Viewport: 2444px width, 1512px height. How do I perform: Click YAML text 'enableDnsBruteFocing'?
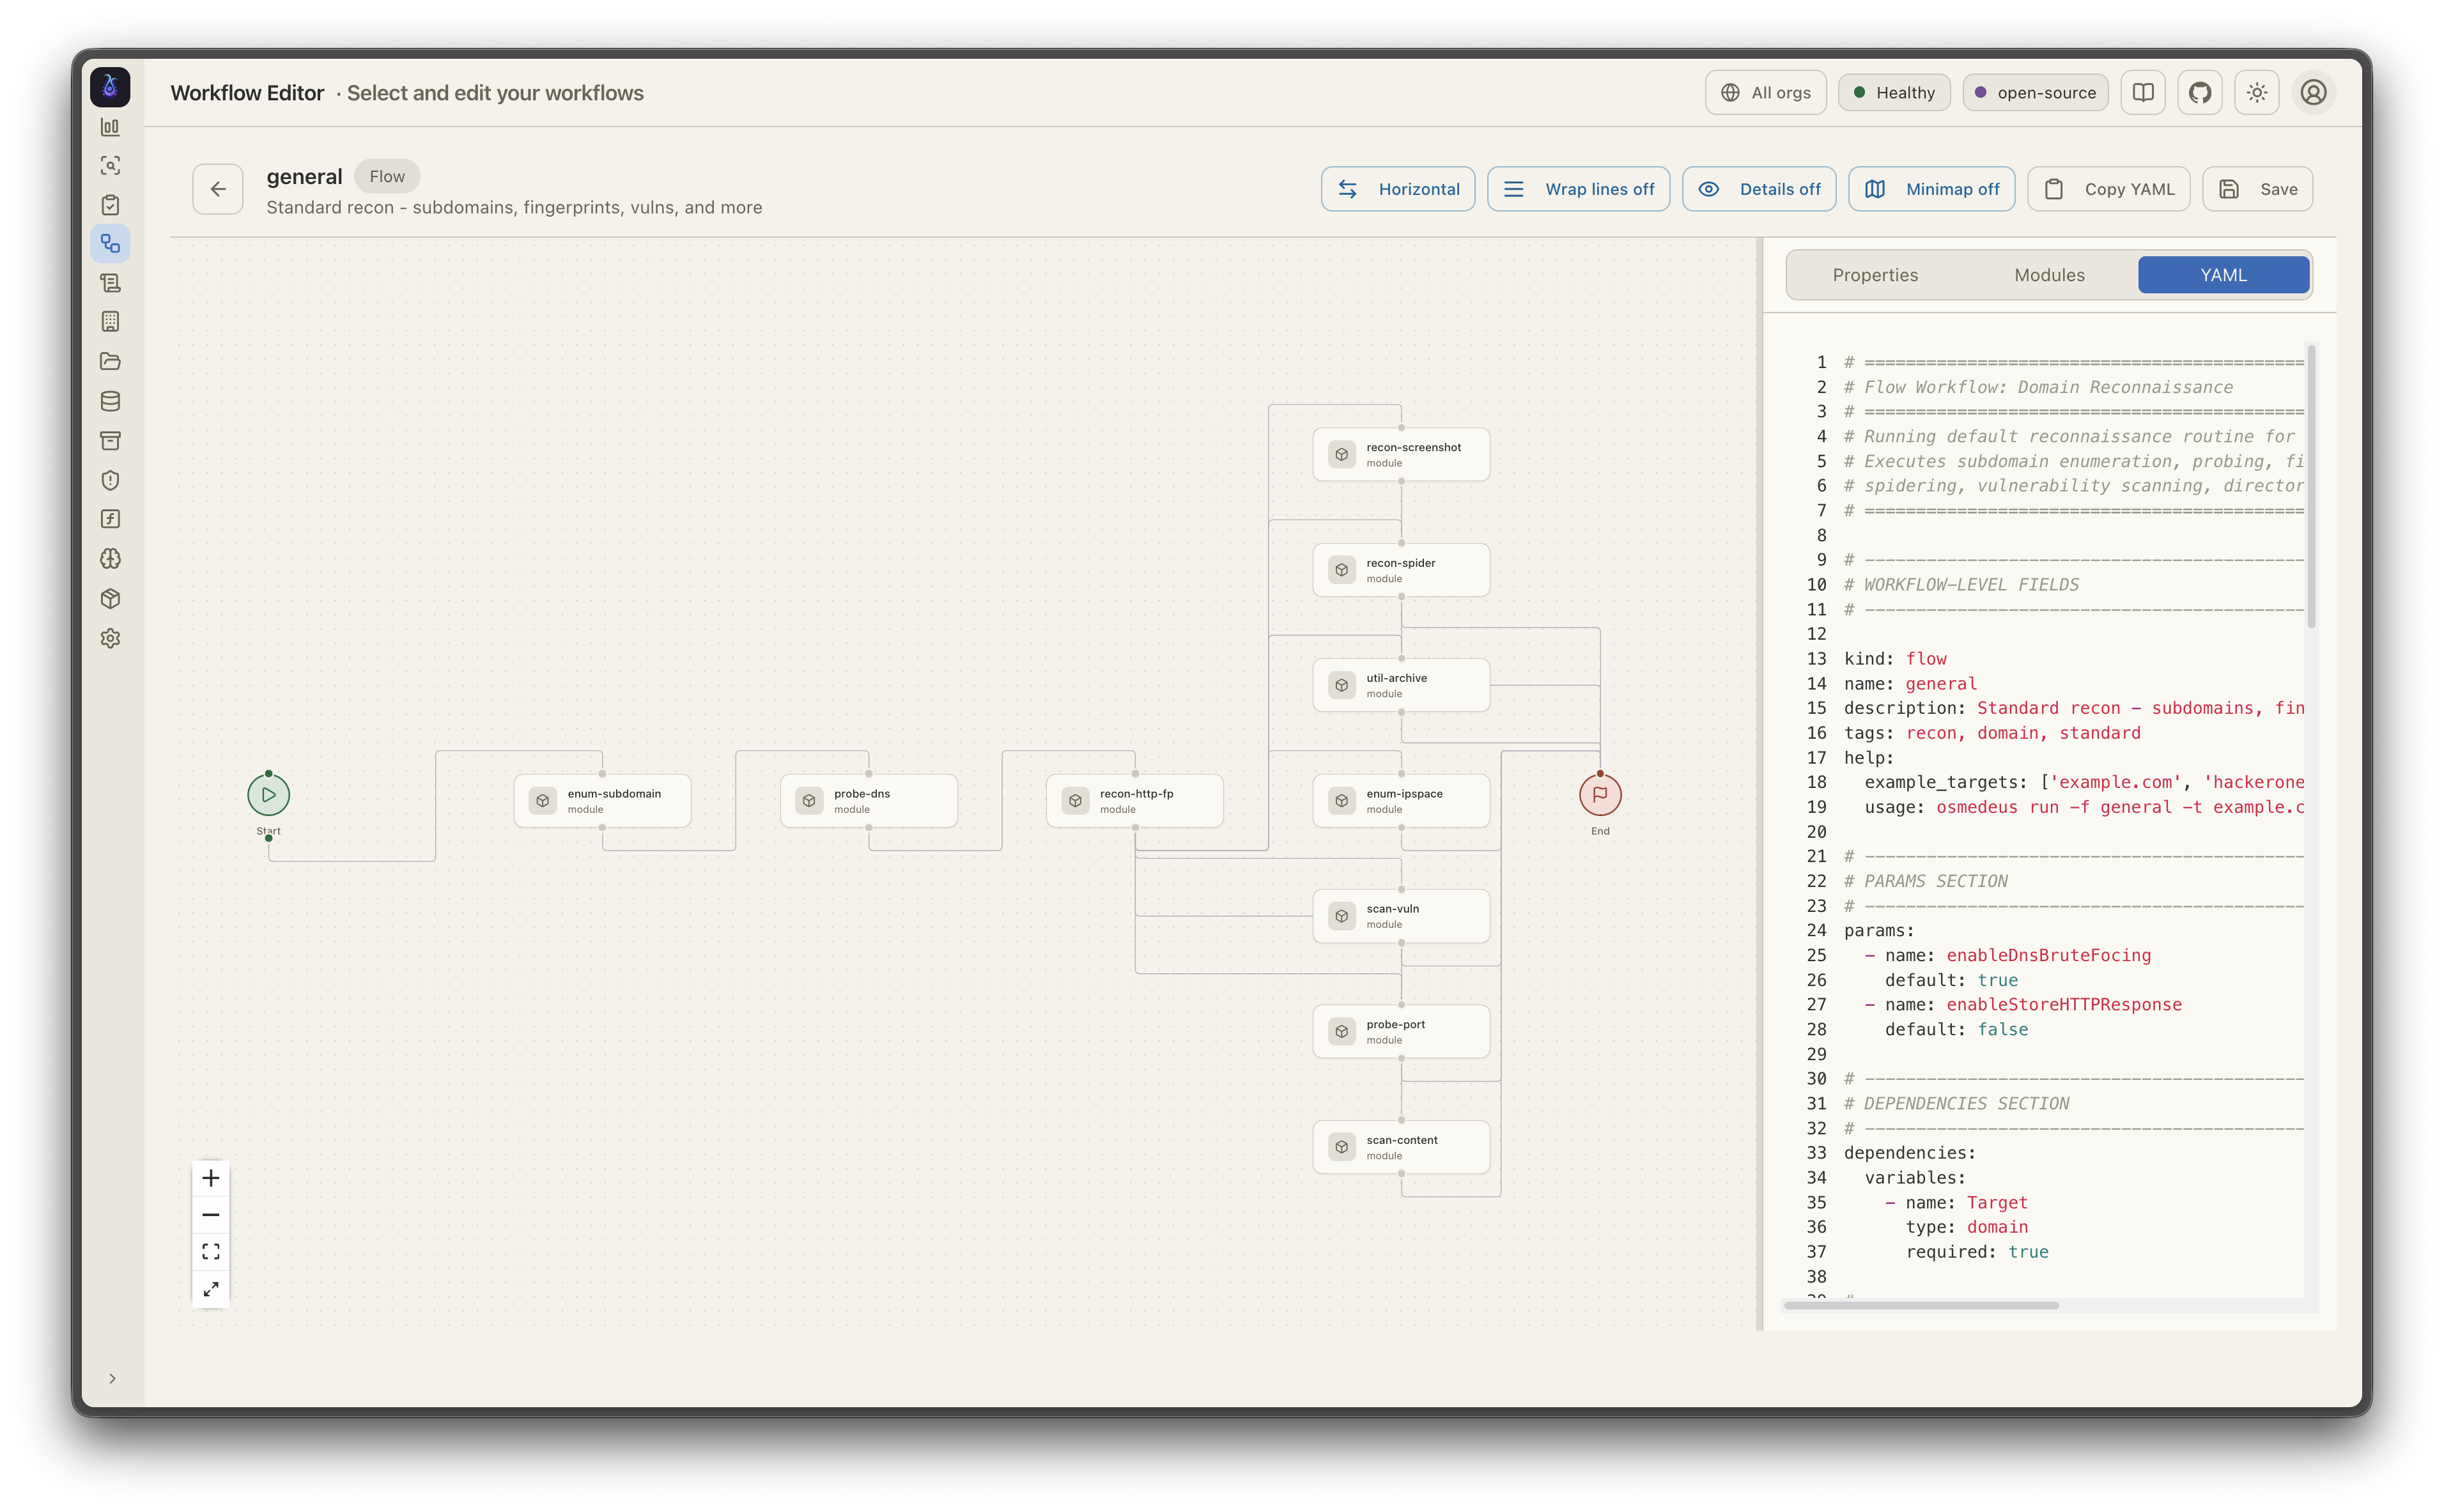click(2048, 955)
